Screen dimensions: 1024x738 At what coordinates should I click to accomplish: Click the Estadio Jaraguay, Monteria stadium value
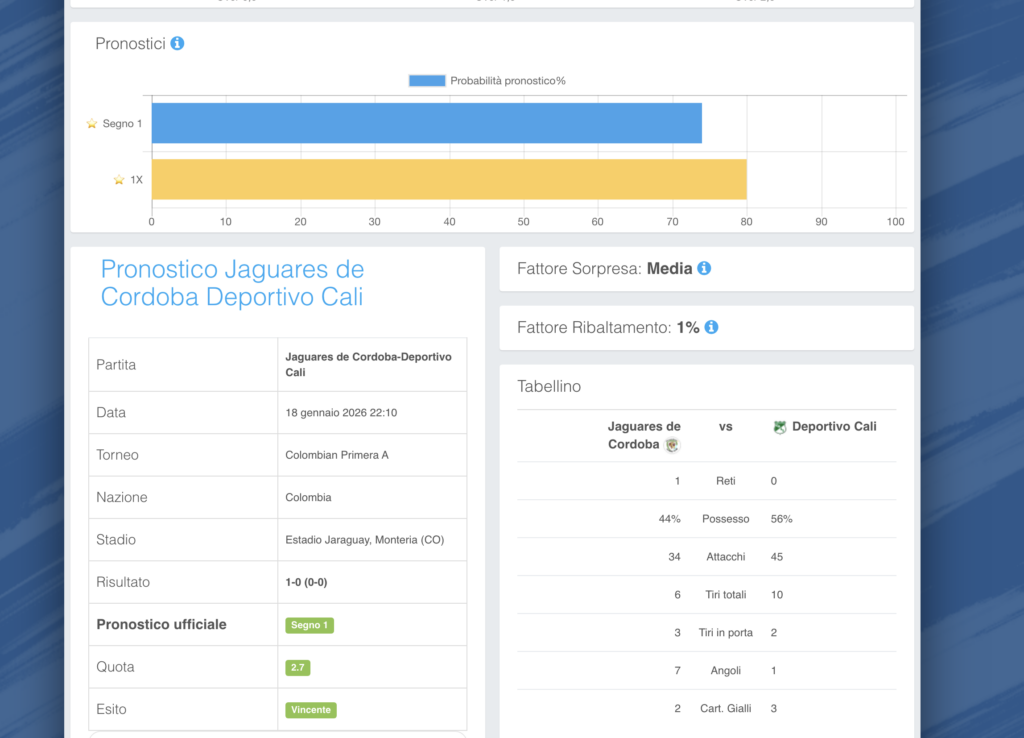(x=364, y=540)
